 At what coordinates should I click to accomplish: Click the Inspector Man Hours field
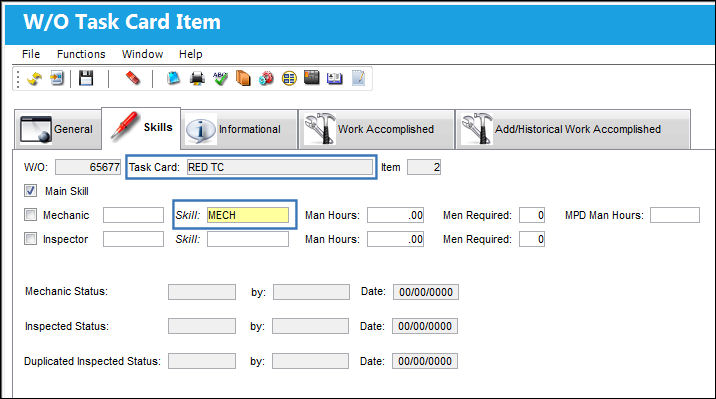395,239
